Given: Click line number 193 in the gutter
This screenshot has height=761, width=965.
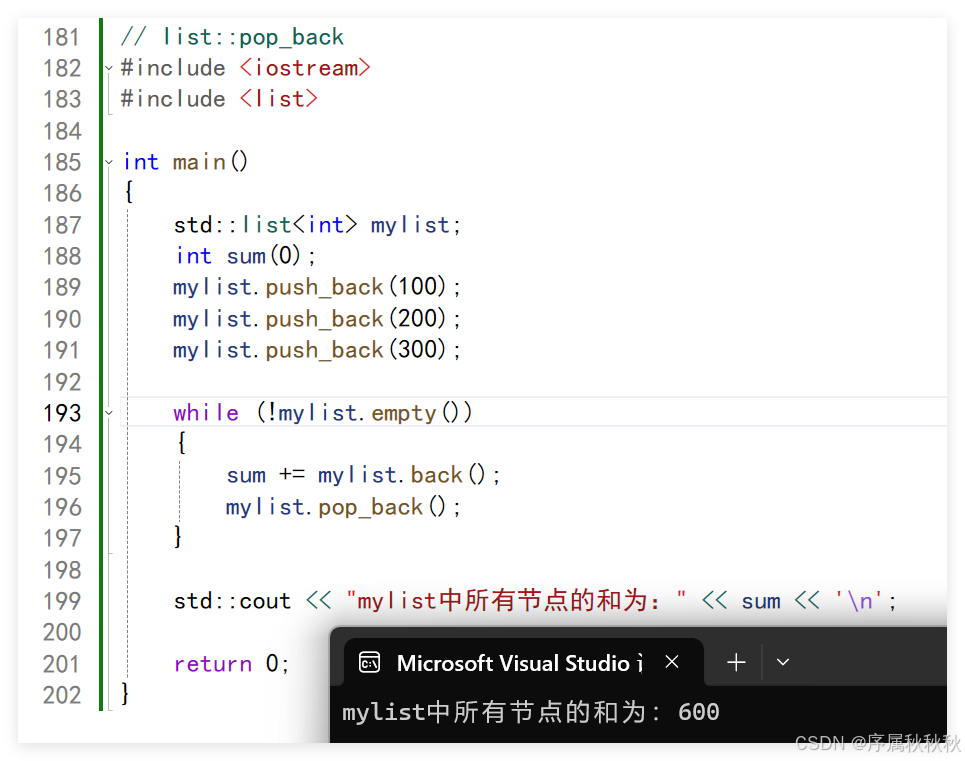Looking at the screenshot, I should click(62, 413).
